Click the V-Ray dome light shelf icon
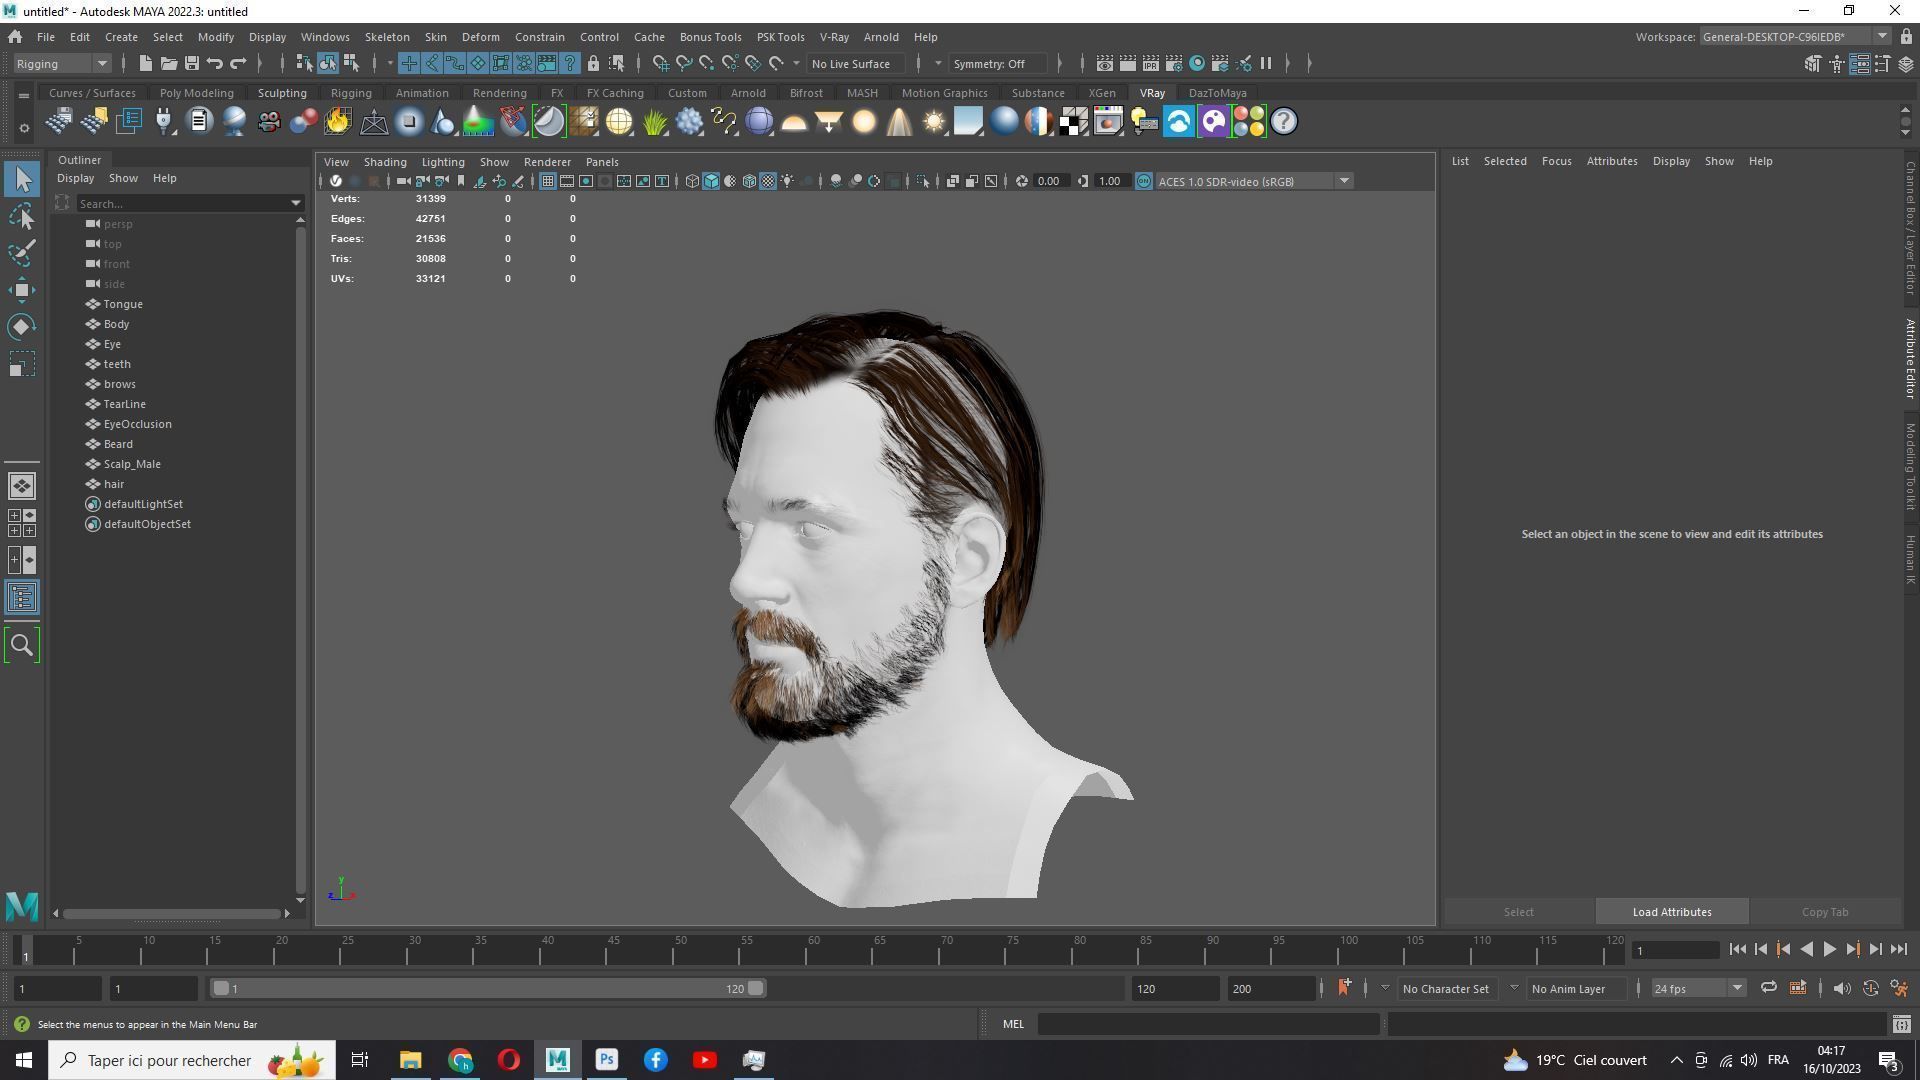 (x=794, y=122)
